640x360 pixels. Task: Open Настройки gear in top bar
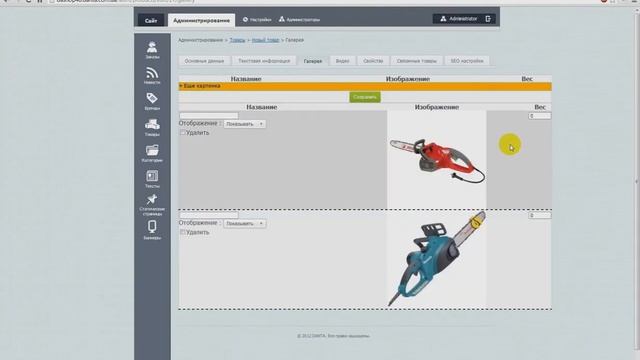click(x=257, y=20)
